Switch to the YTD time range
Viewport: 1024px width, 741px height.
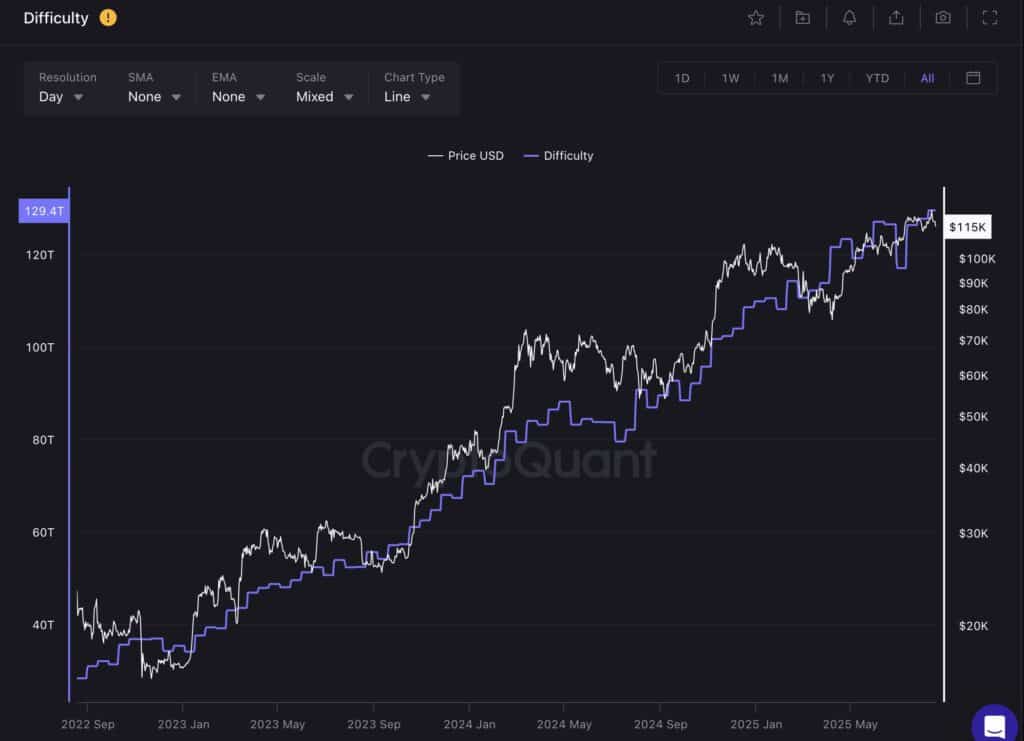877,78
